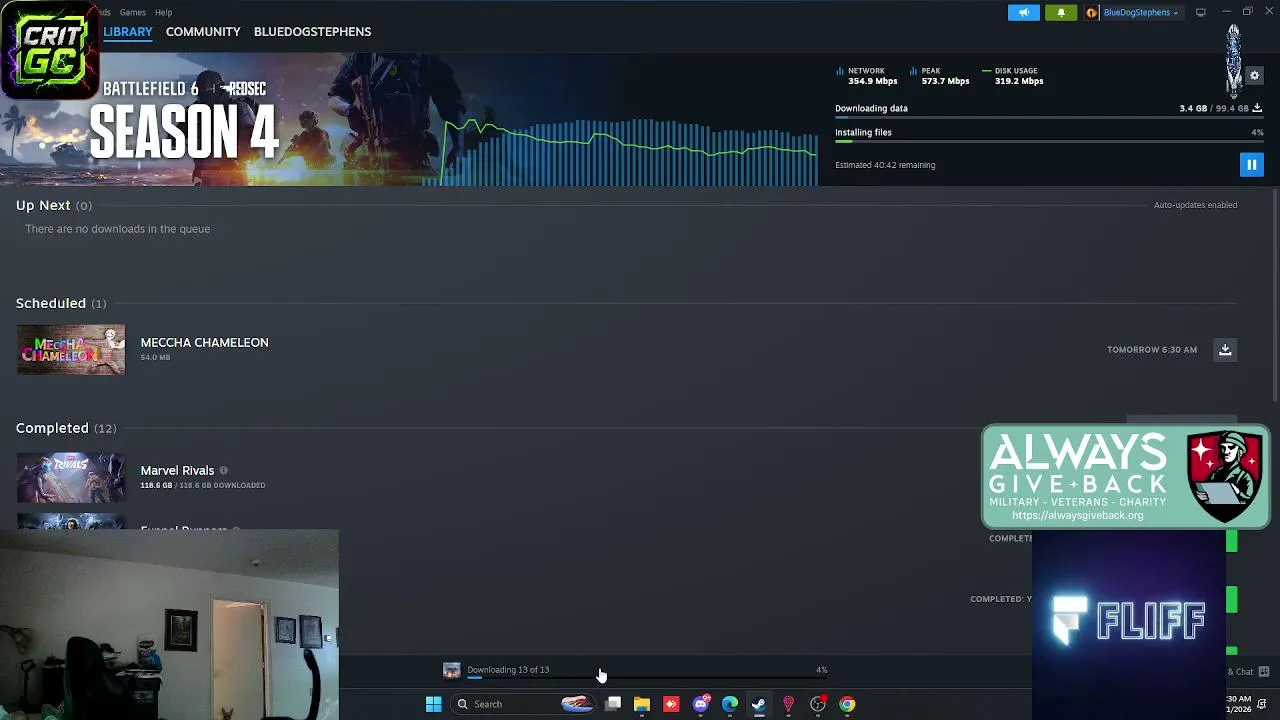The height and width of the screenshot is (720, 1280).
Task: Open the BLUEDOGSTEPHENS profile tab
Action: tap(312, 32)
